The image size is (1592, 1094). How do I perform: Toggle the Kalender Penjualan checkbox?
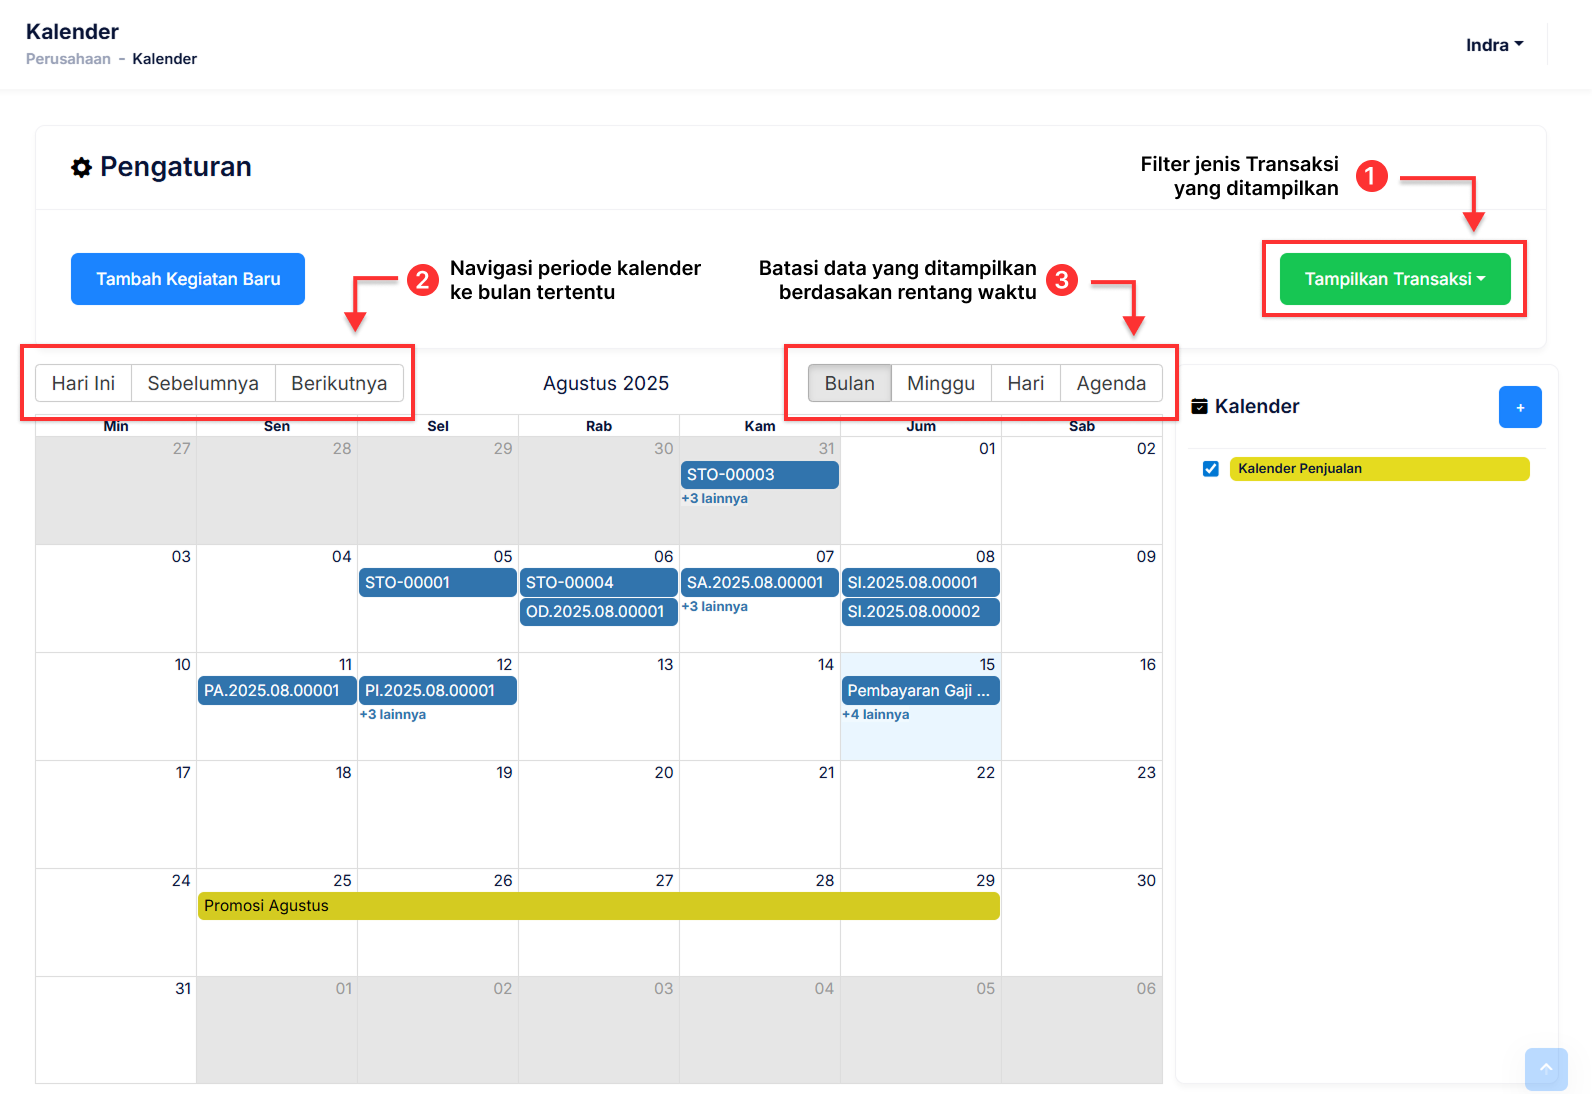[x=1211, y=469]
